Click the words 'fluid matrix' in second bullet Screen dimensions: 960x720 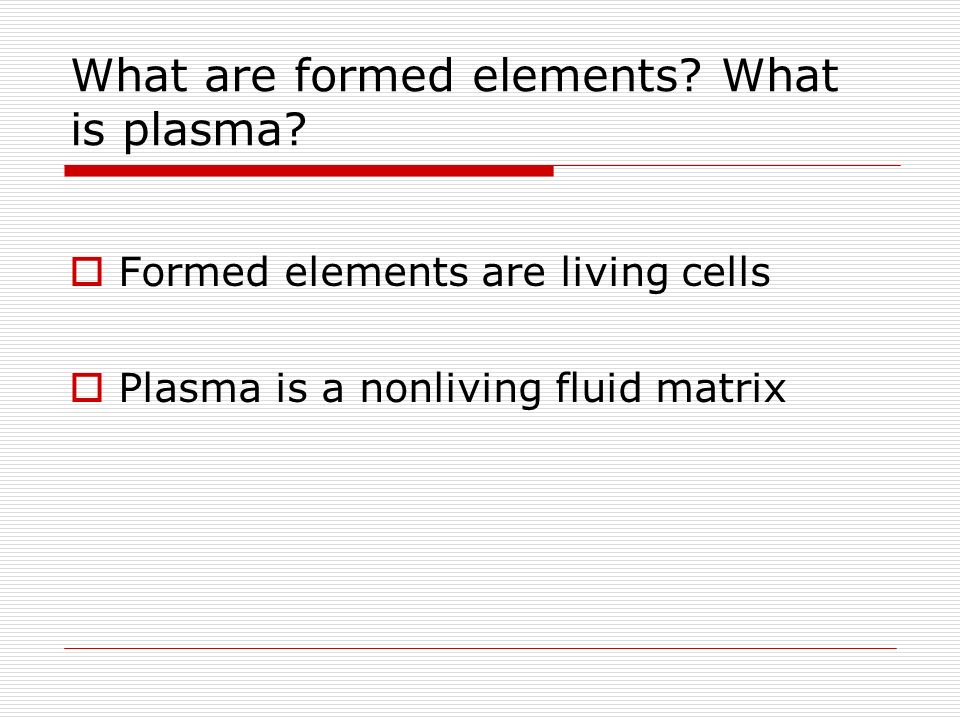click(671, 388)
